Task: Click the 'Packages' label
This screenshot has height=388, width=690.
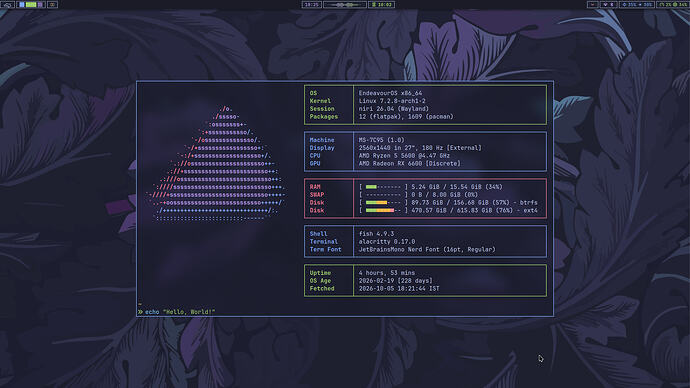Action: [x=323, y=117]
